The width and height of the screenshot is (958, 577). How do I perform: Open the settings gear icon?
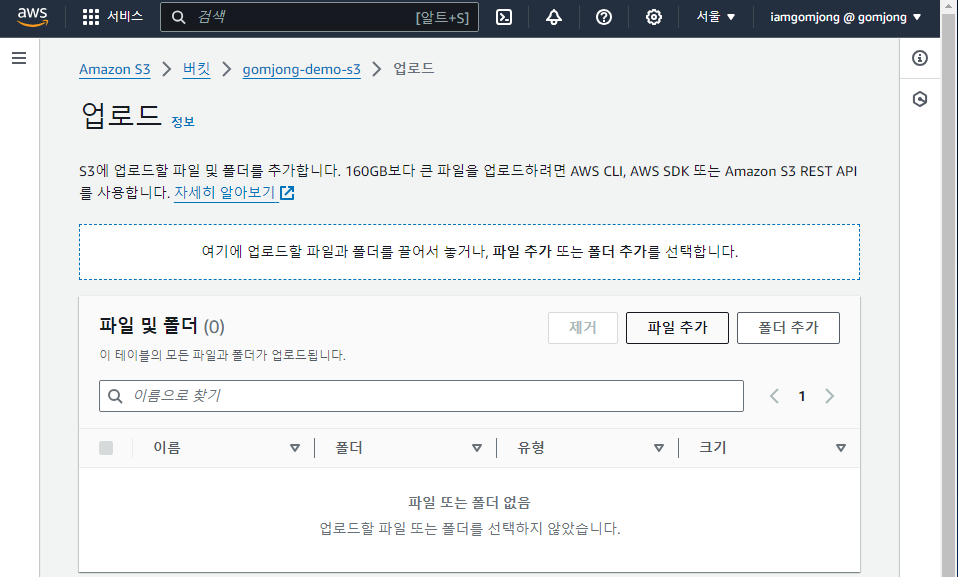[654, 17]
